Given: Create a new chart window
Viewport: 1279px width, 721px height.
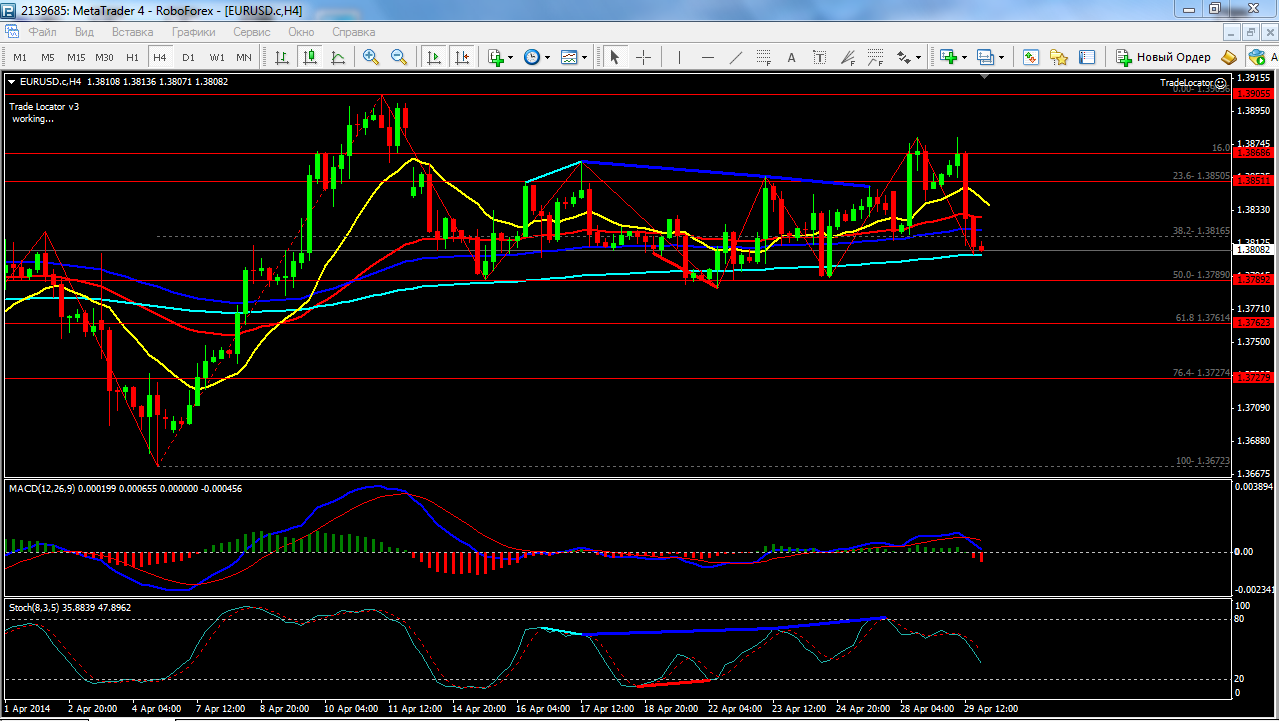Looking at the screenshot, I should pos(947,57).
